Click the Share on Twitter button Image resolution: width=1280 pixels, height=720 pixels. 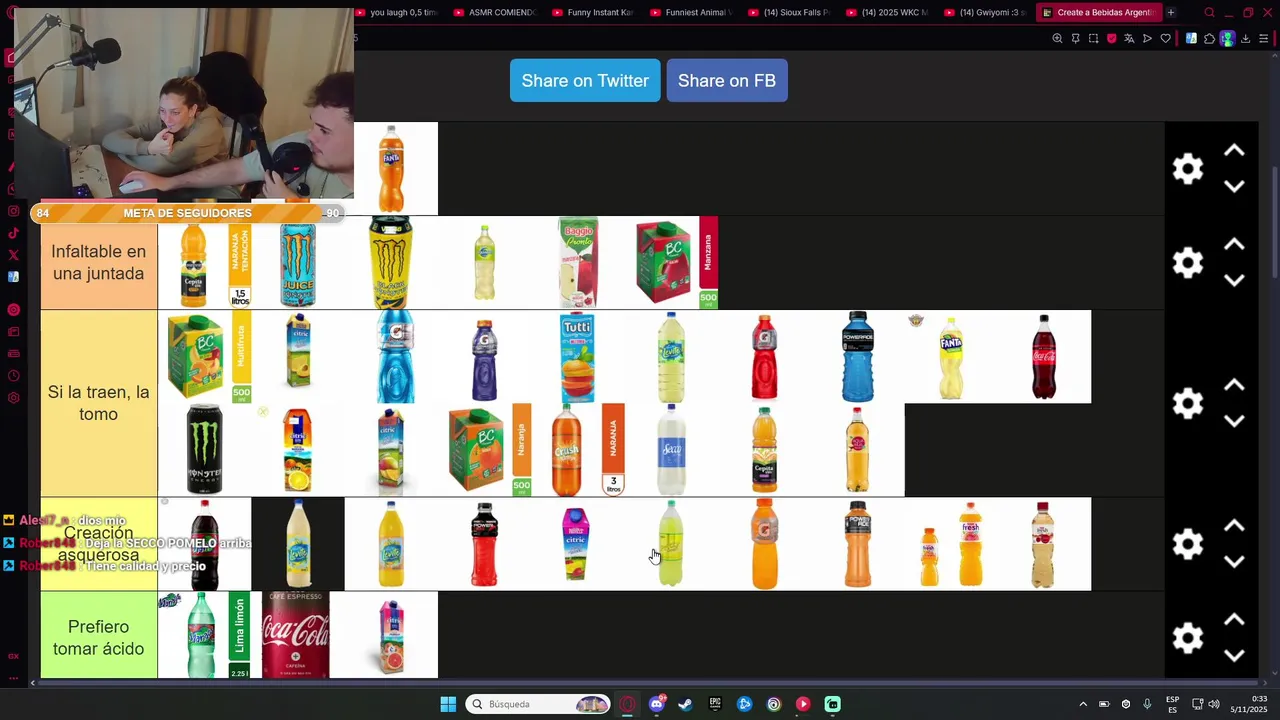click(585, 81)
